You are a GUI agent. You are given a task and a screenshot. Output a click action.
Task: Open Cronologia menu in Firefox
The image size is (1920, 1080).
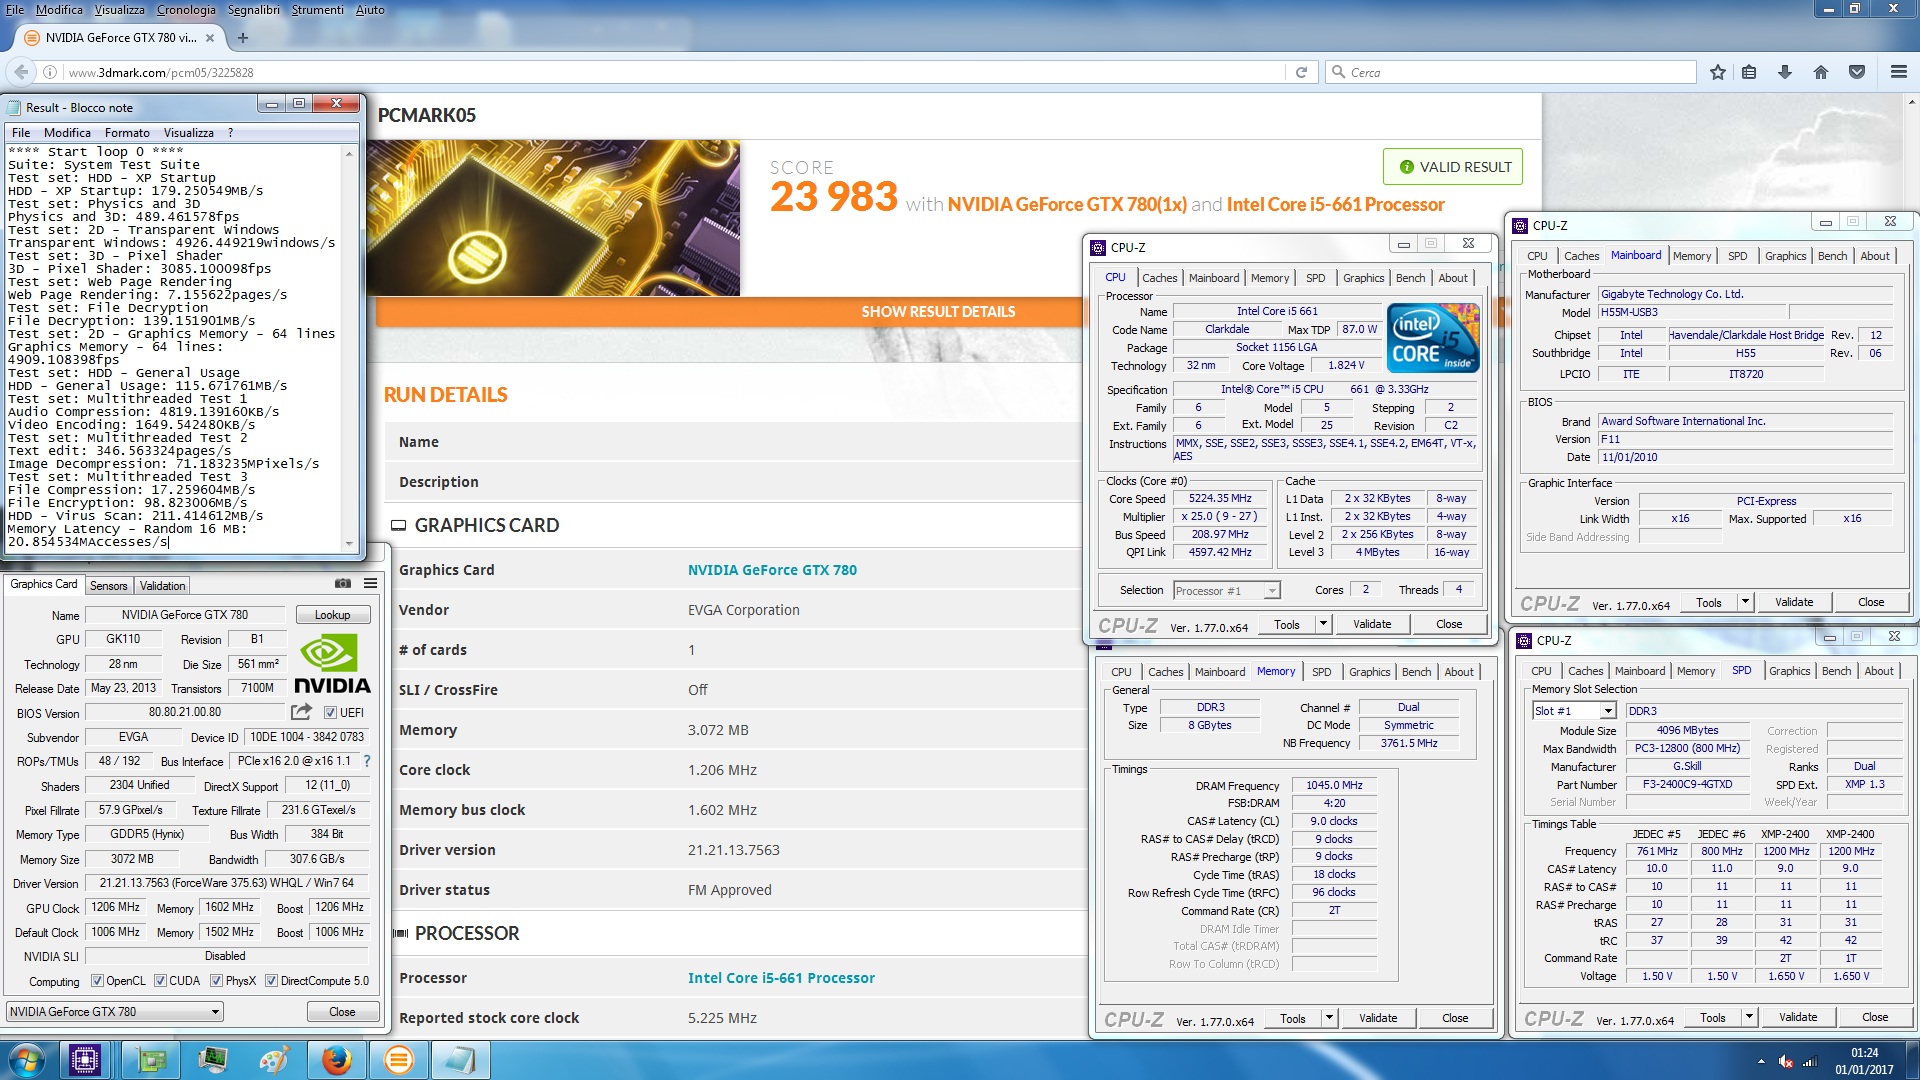(186, 10)
